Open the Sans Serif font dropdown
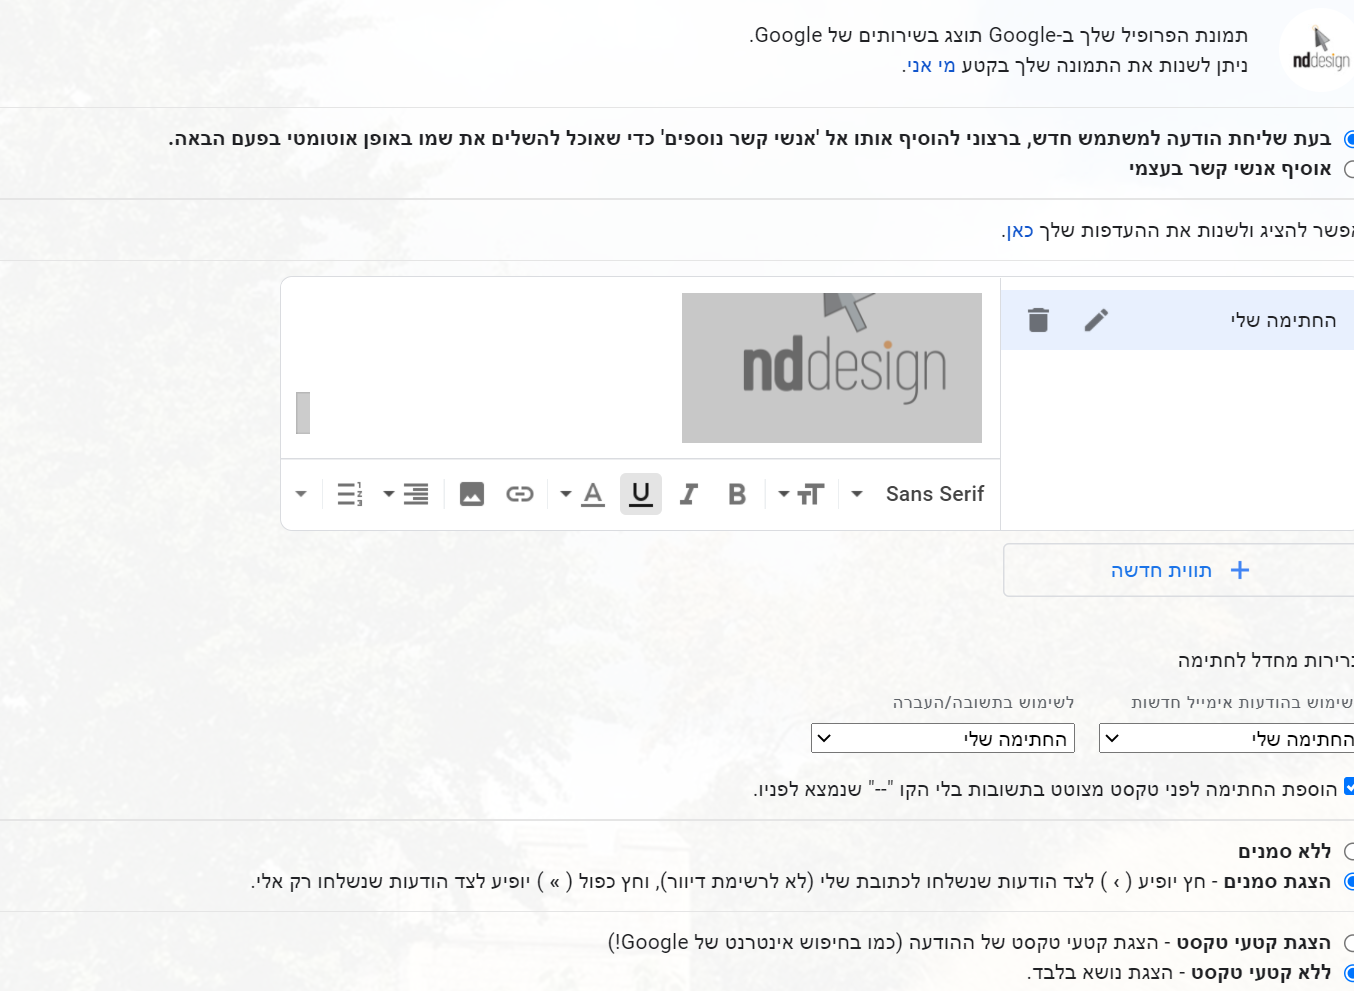Viewport: 1354px width, 991px height. tap(935, 494)
